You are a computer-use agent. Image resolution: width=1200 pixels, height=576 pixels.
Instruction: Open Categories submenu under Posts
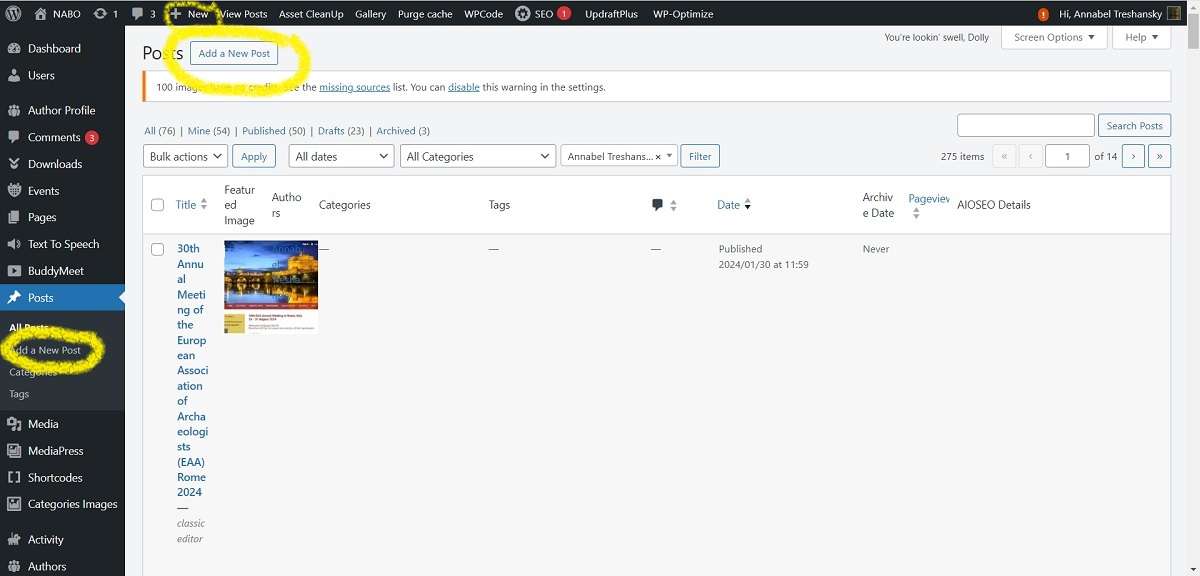click(33, 372)
